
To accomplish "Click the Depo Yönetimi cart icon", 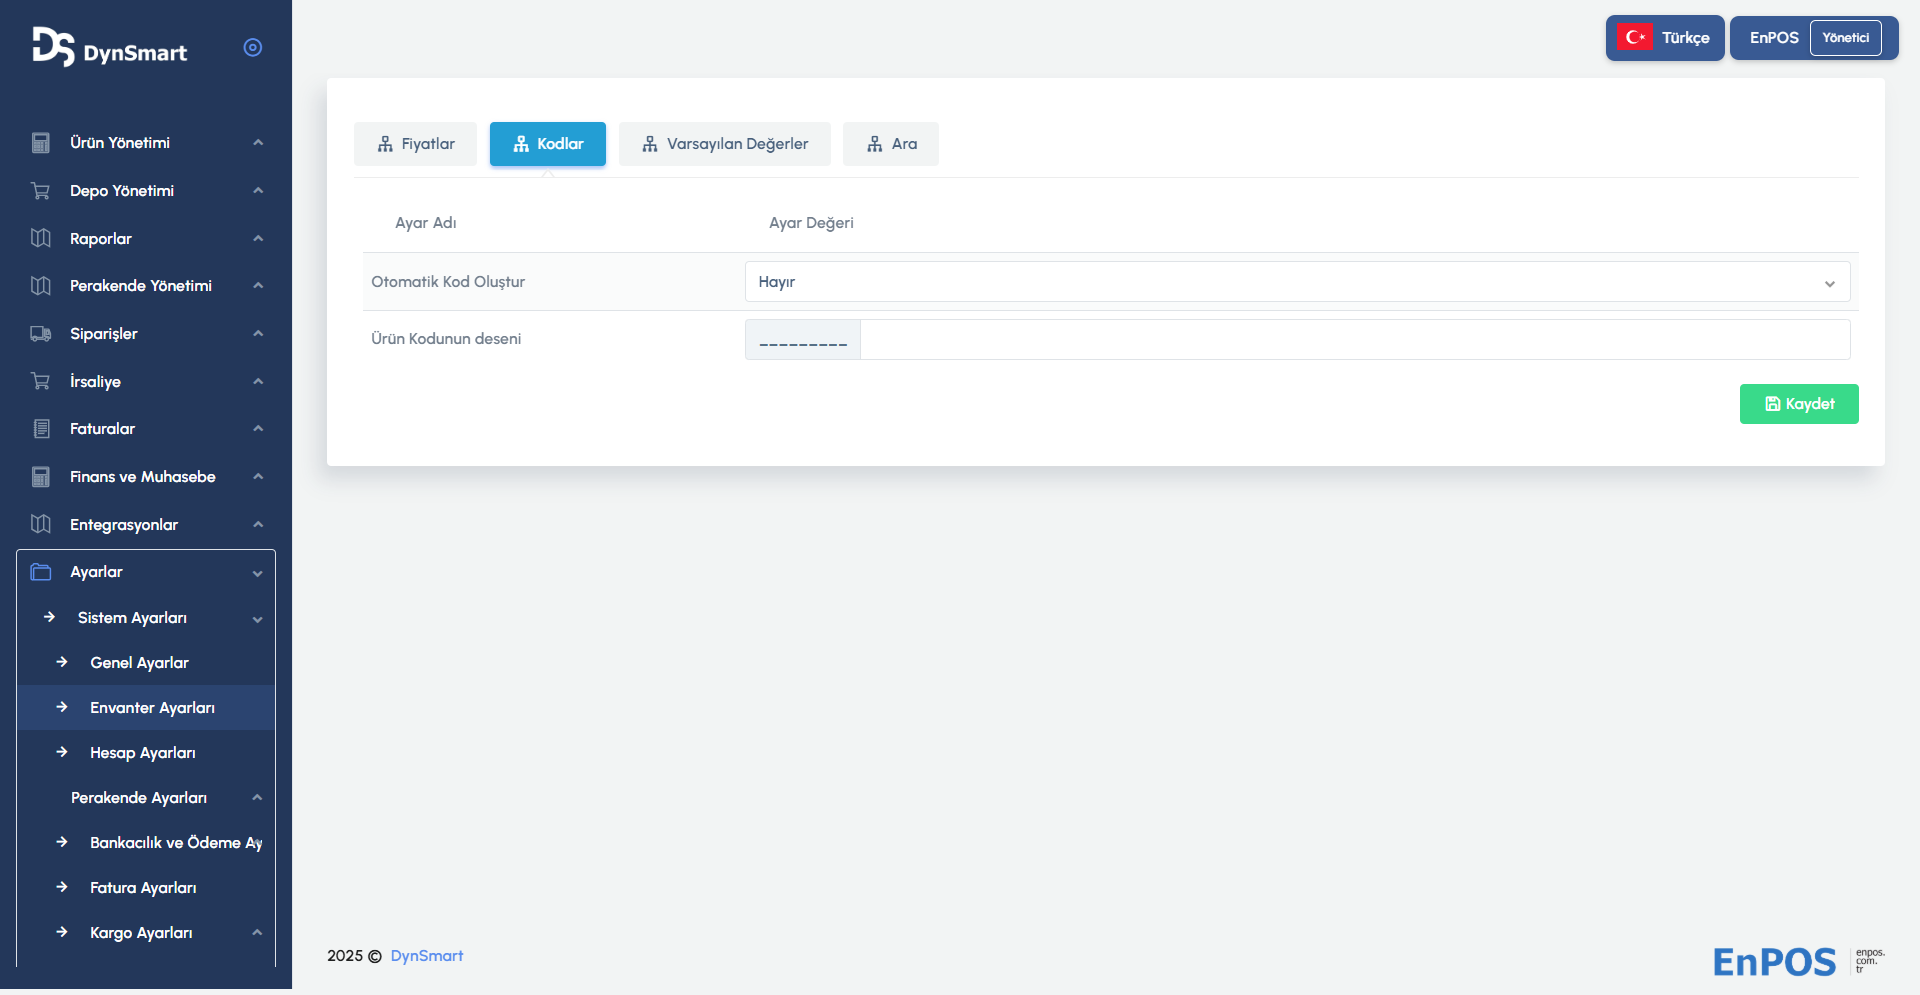I will coord(41,191).
